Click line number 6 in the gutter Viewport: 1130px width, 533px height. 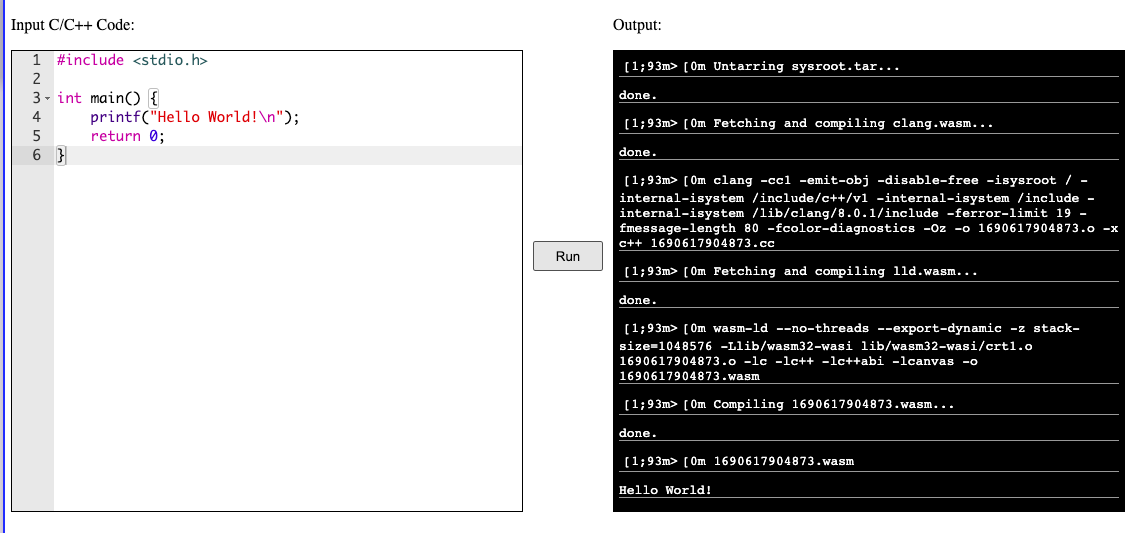point(36,154)
